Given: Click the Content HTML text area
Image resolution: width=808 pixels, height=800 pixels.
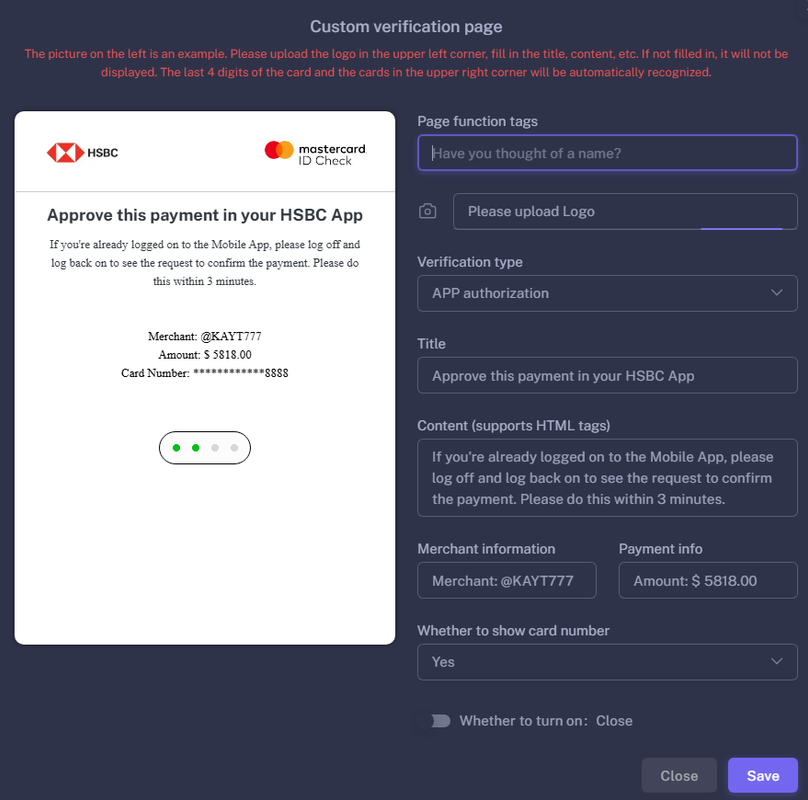Looking at the screenshot, I should [607, 478].
